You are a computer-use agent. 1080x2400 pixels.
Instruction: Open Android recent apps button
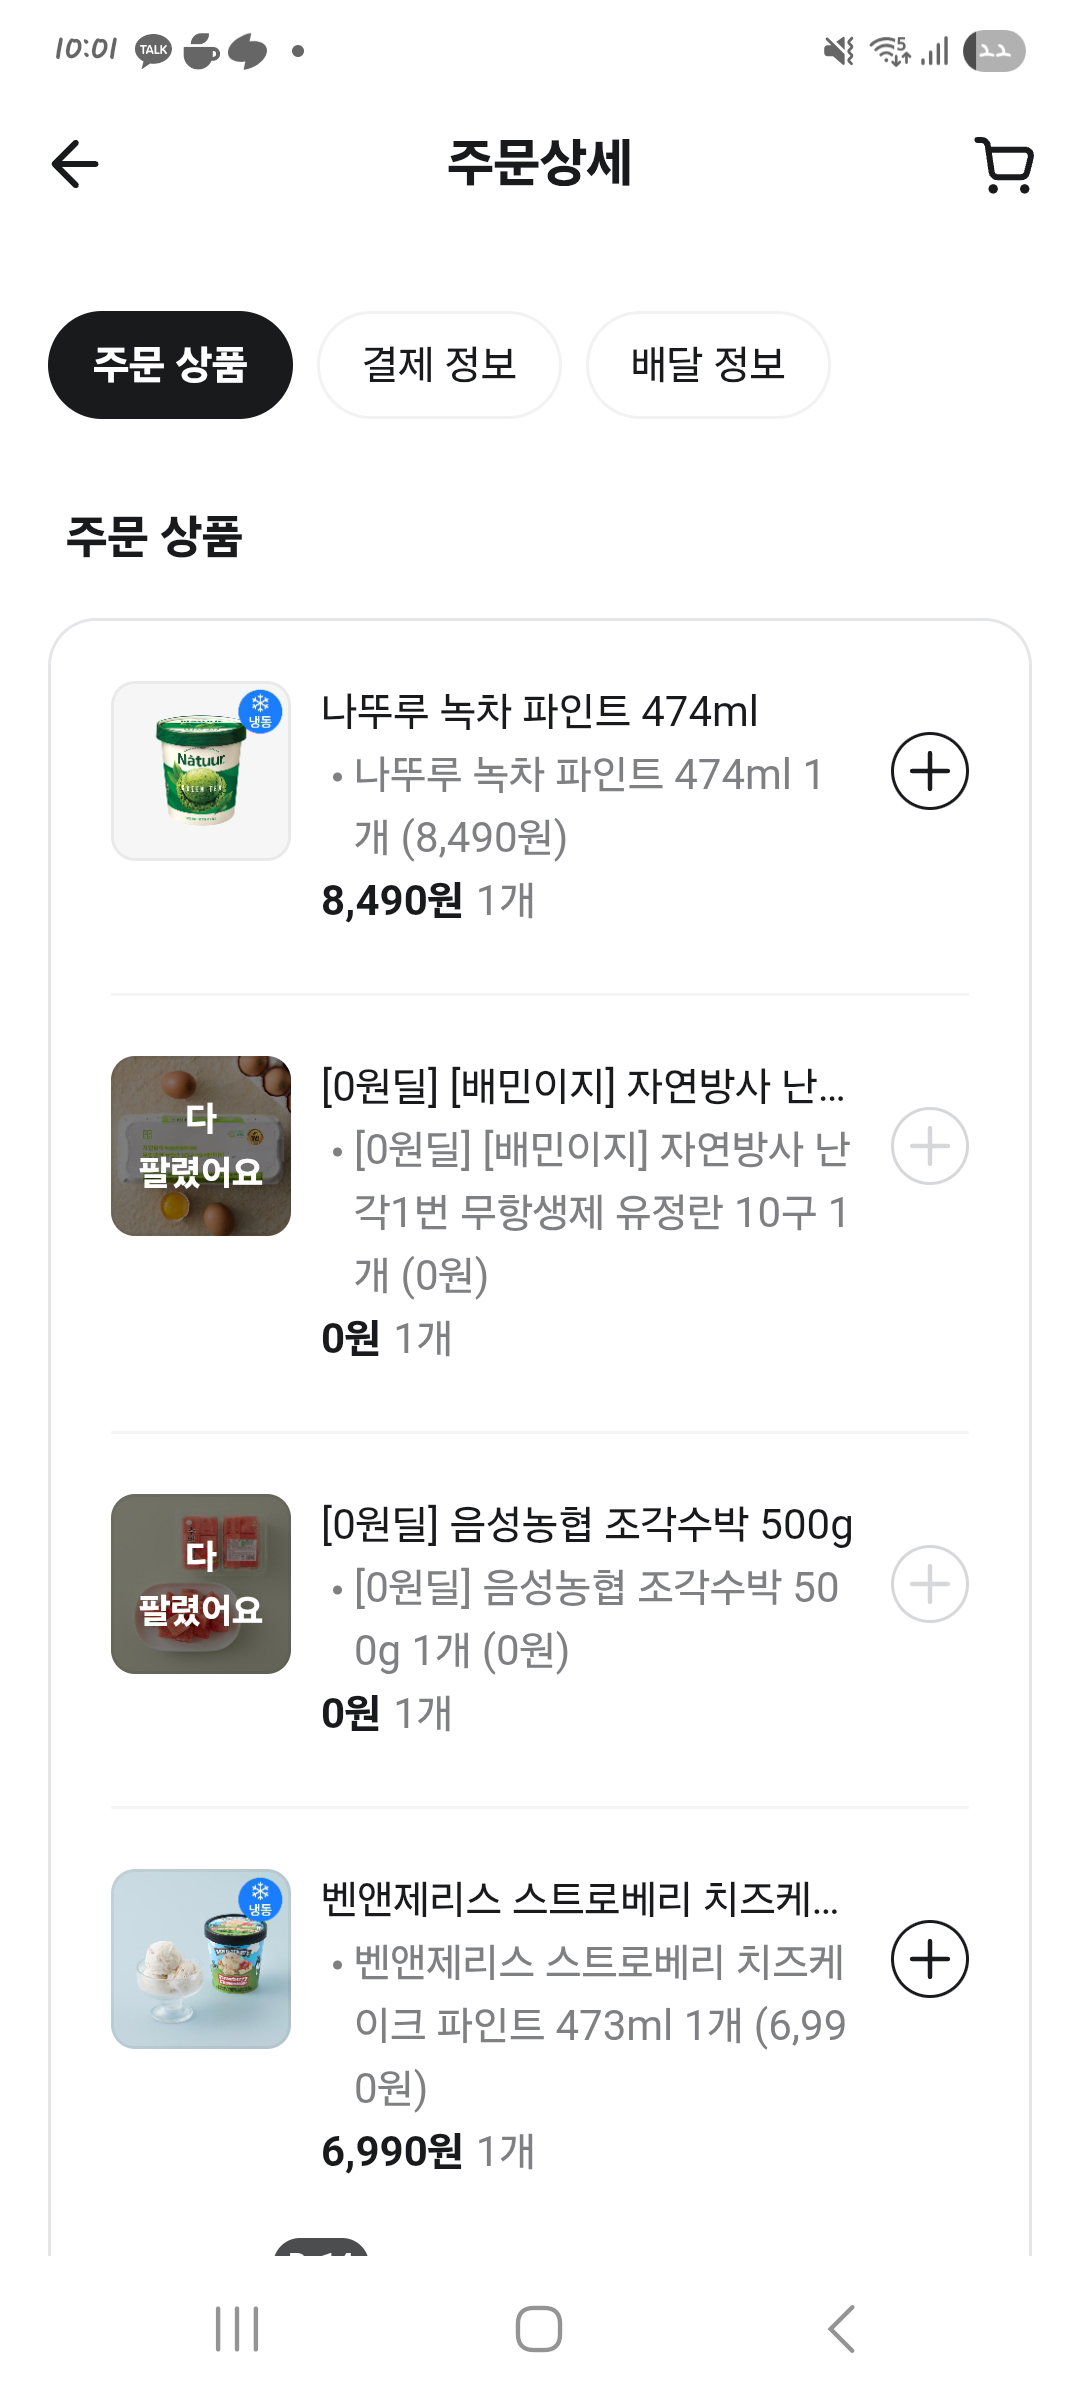238,2329
